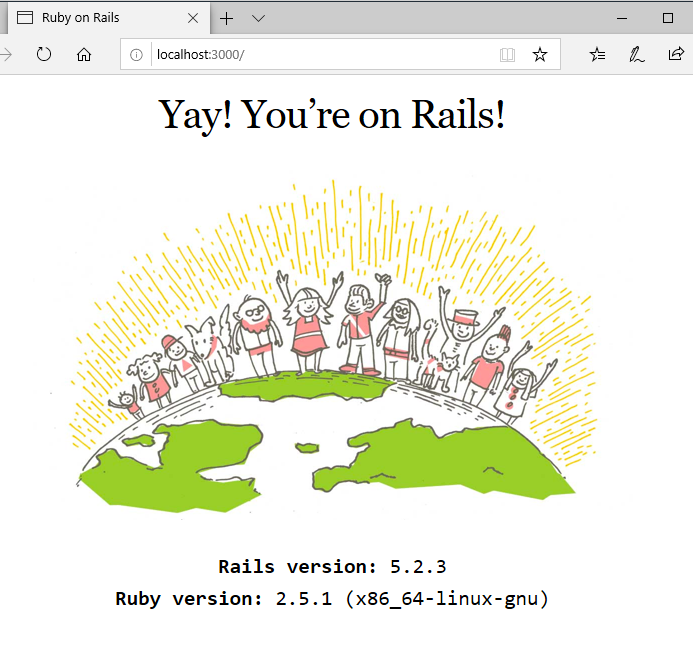This screenshot has height=651, width=693.
Task: Close the Ruby on Rails tab
Action: coord(193,18)
